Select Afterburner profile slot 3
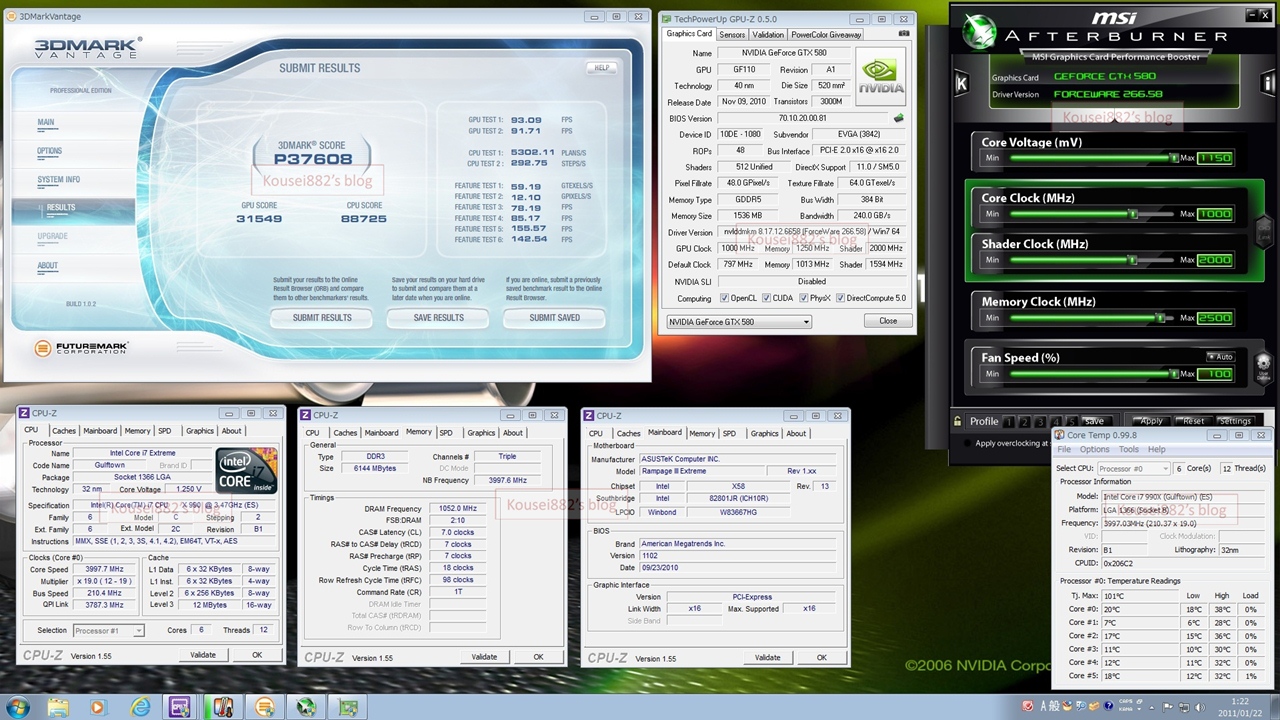Screen dimensions: 1280x720 click(x=1041, y=421)
